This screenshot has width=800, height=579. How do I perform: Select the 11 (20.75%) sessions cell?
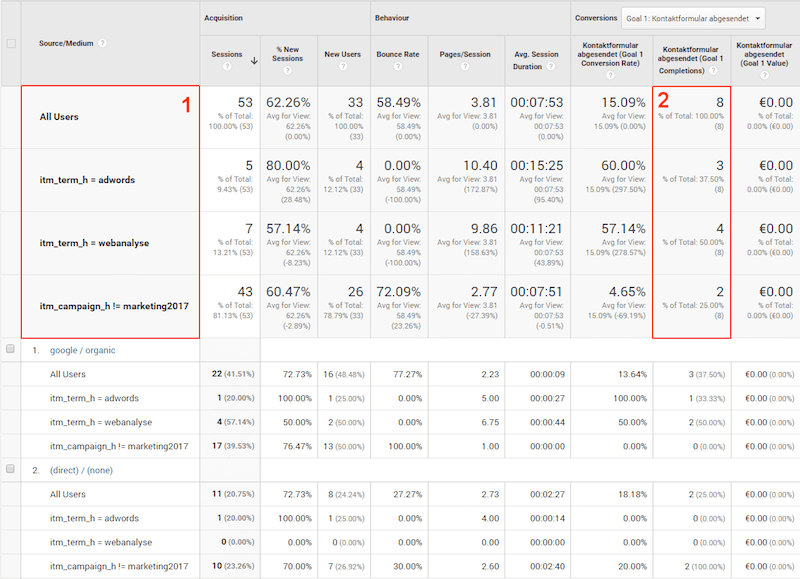click(x=233, y=494)
